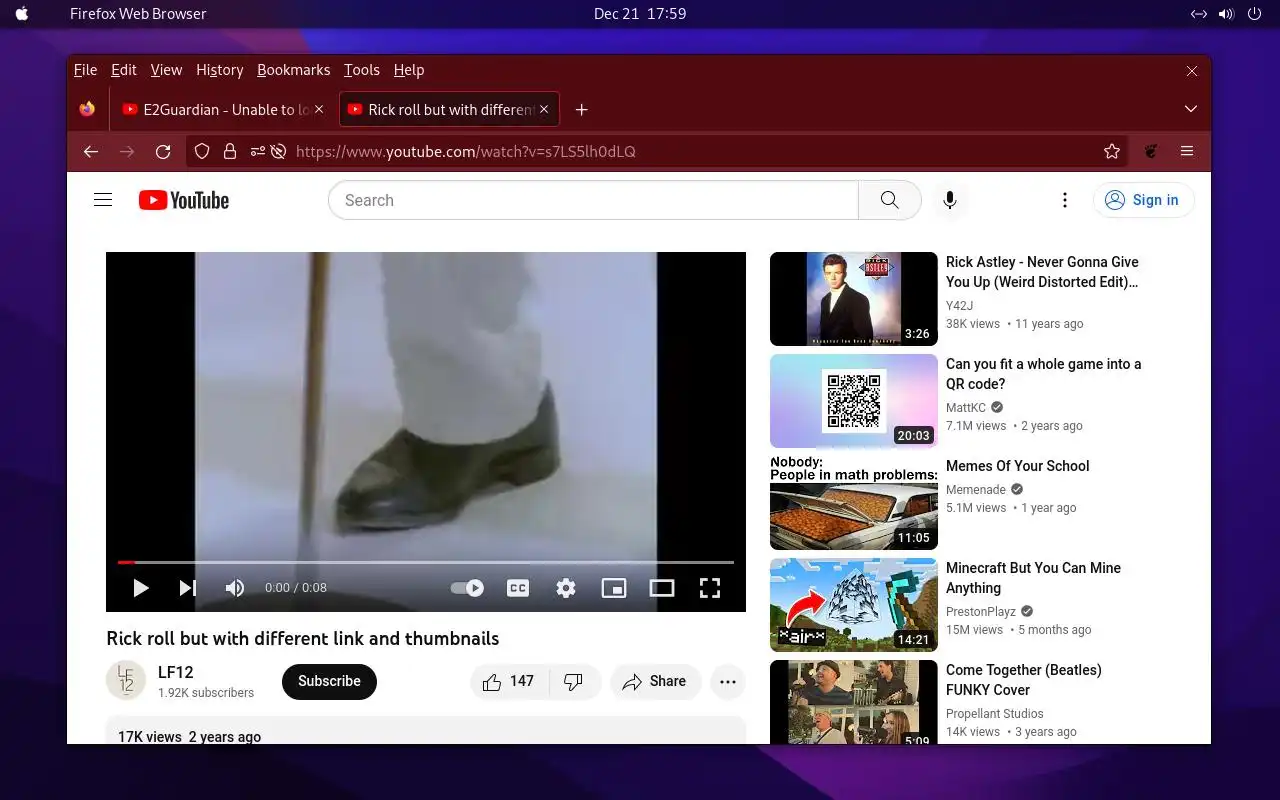
Task: Sign in to YouTube
Action: pyautogui.click(x=1143, y=200)
